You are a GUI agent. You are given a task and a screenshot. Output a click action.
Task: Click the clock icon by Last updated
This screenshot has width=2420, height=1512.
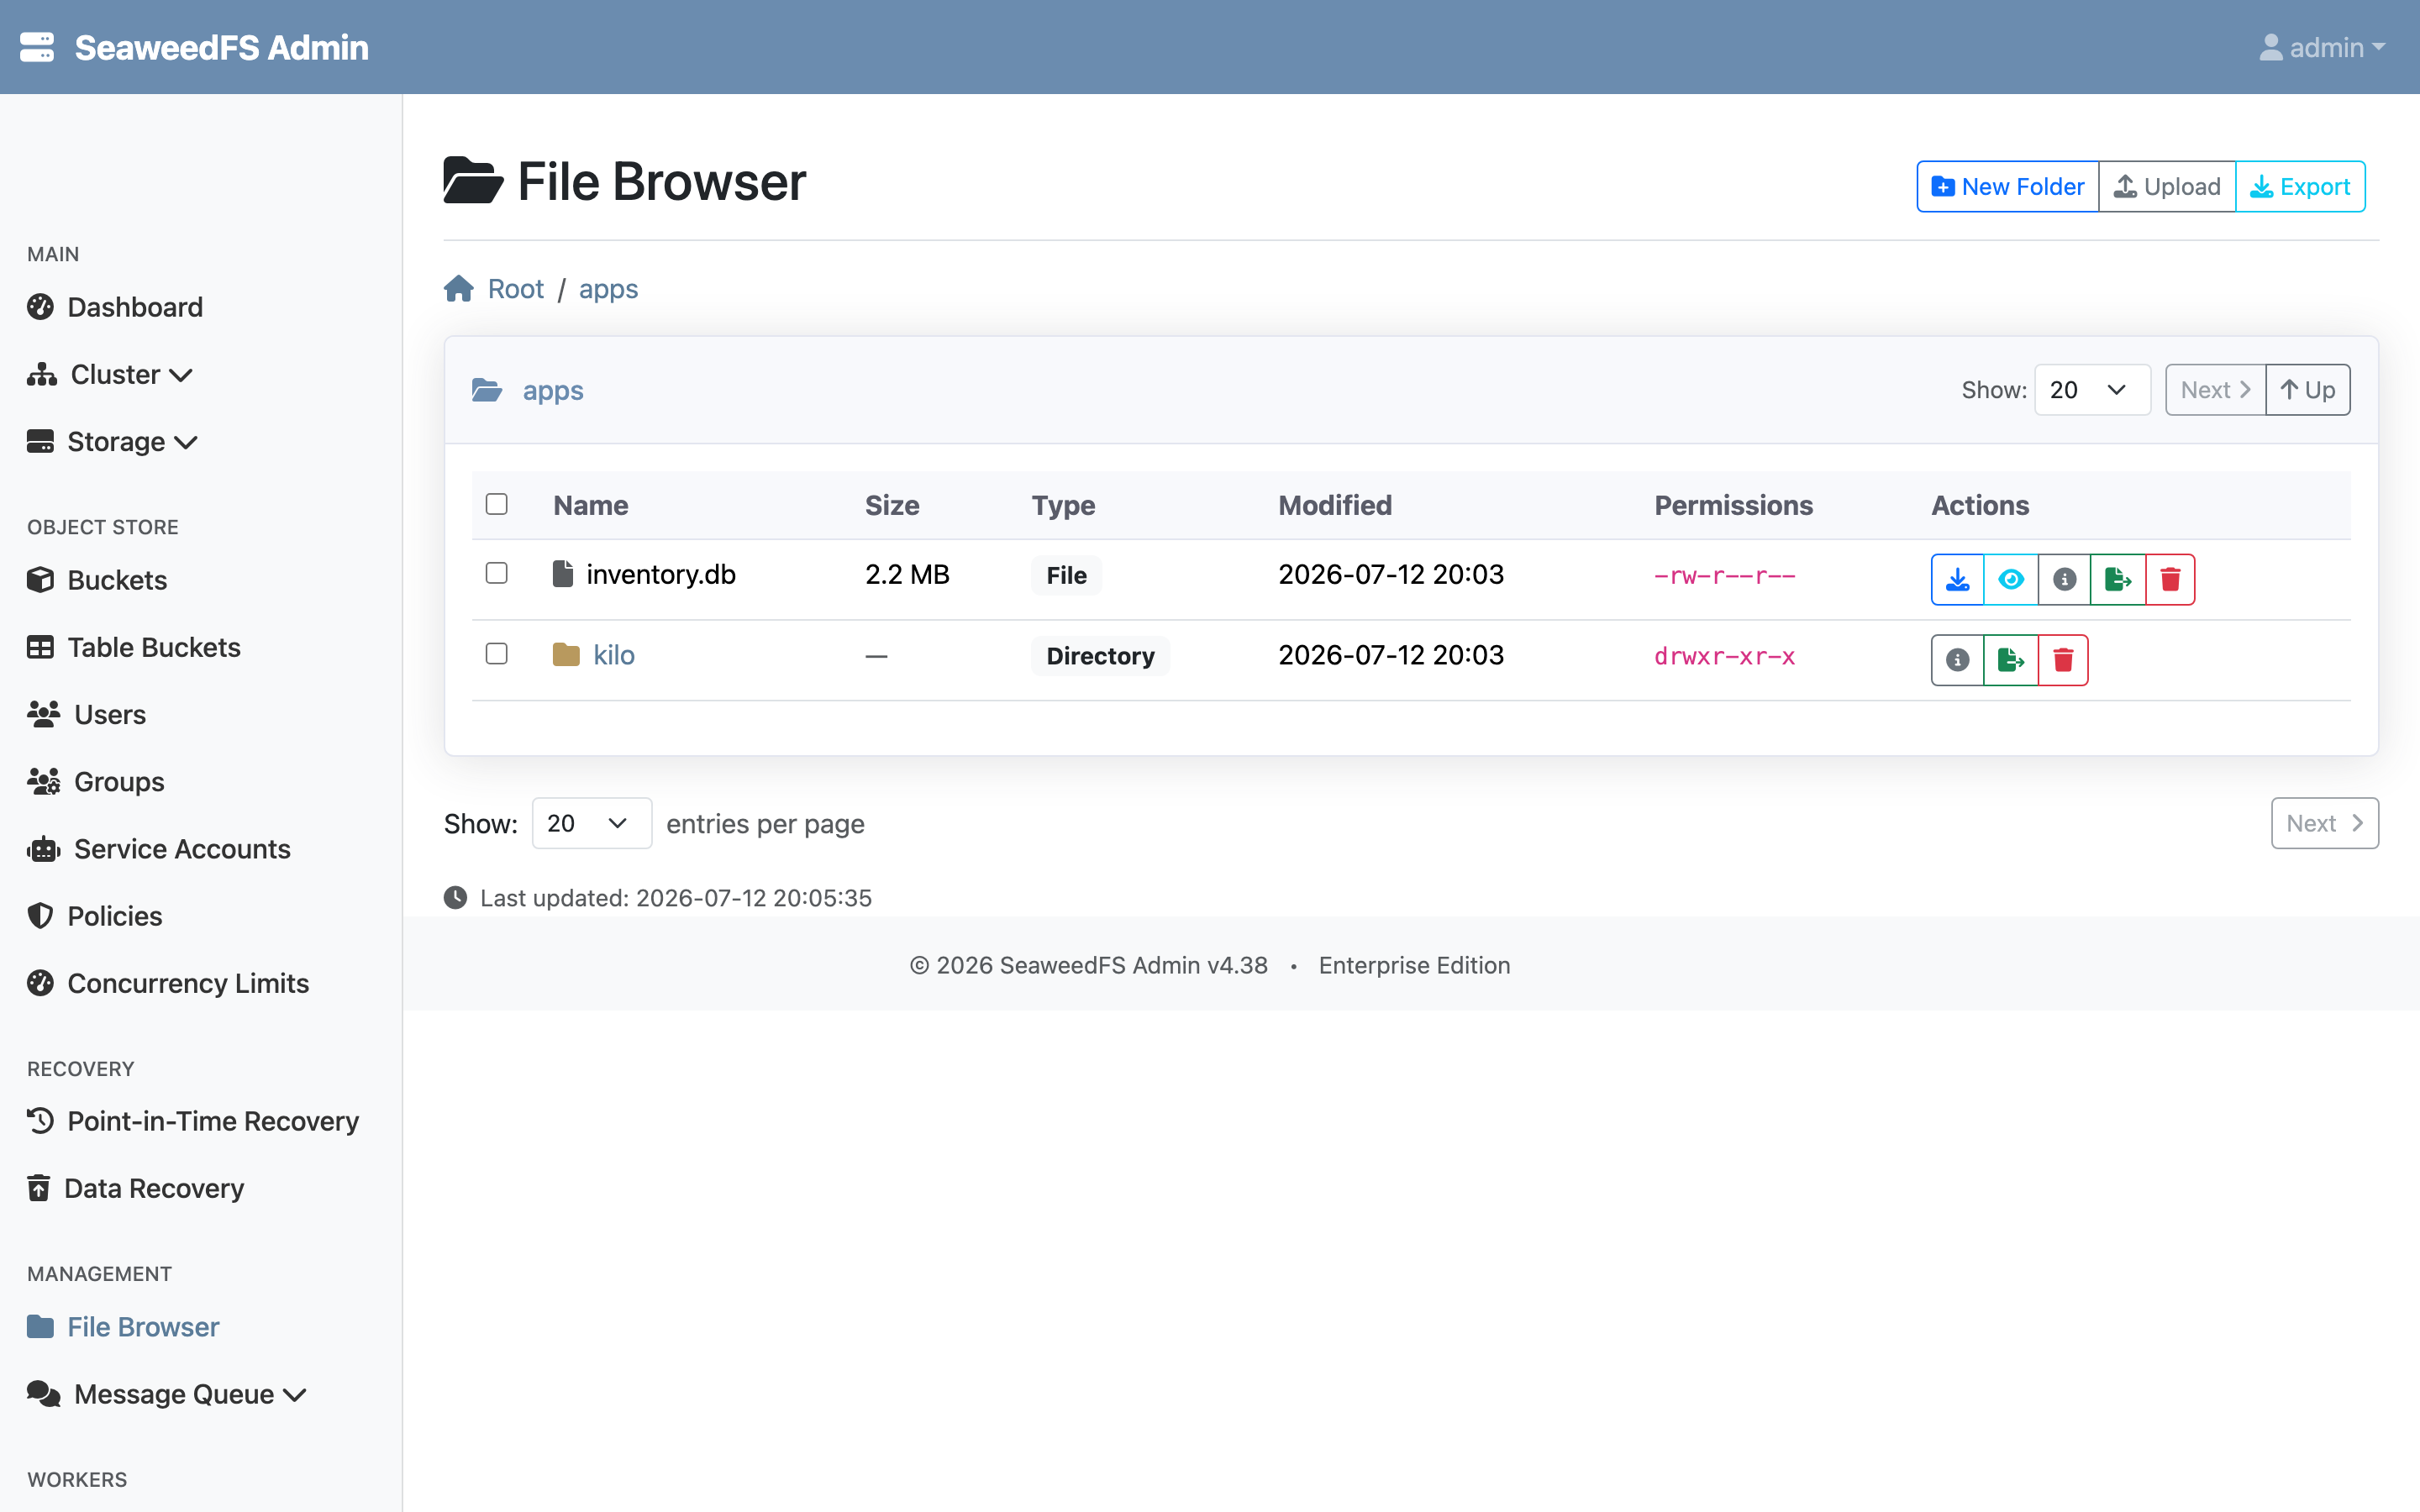455,897
